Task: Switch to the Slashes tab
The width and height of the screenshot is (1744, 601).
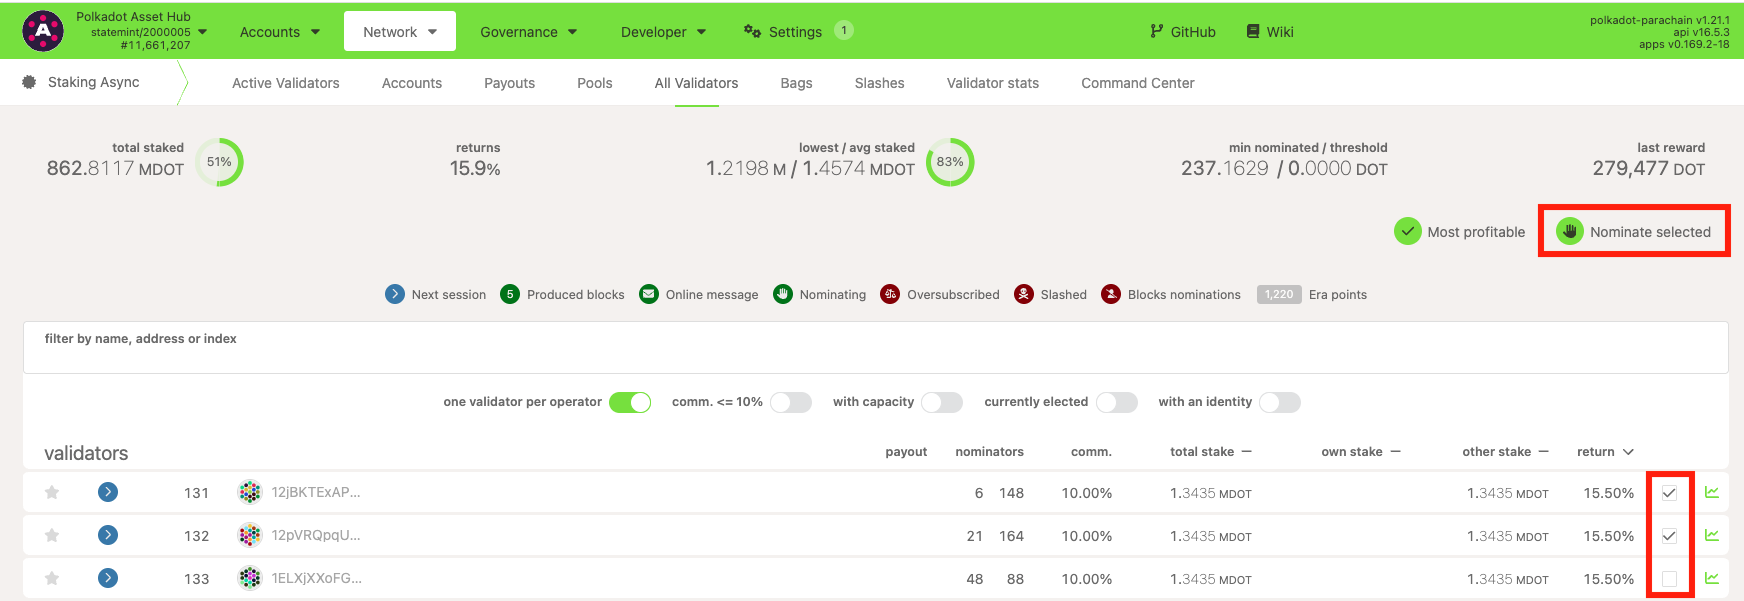Action: (x=880, y=83)
